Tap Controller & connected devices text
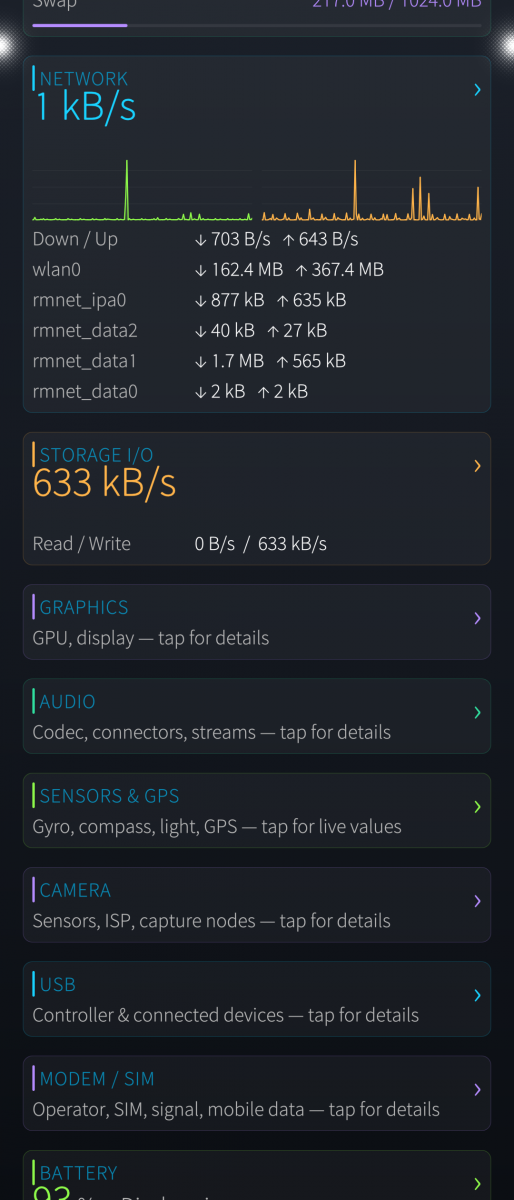The width and height of the screenshot is (514, 1200). [226, 1015]
